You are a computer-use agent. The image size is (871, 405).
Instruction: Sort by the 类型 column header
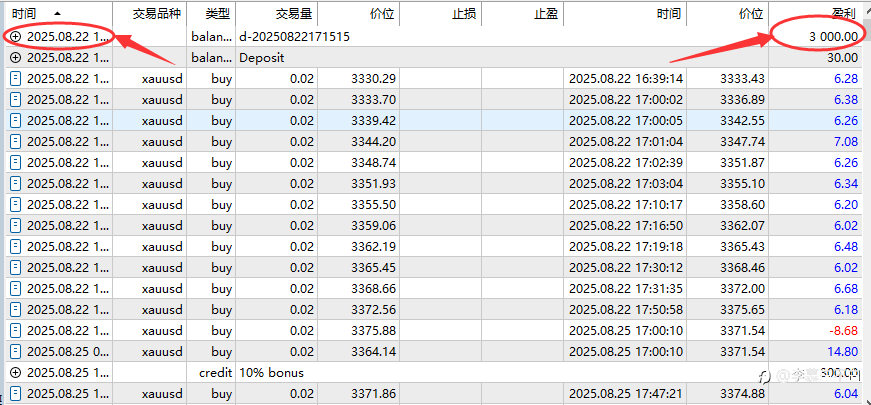coord(216,14)
